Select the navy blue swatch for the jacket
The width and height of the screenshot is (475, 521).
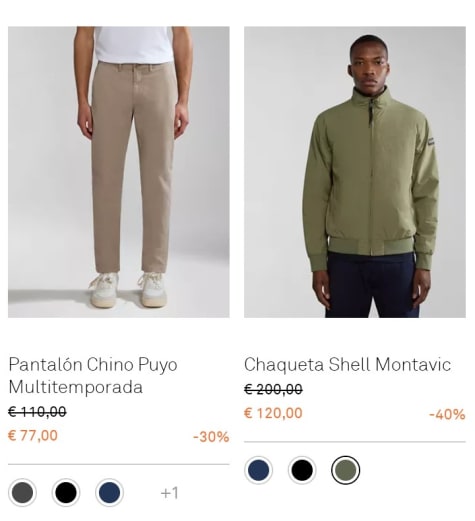pos(259,470)
